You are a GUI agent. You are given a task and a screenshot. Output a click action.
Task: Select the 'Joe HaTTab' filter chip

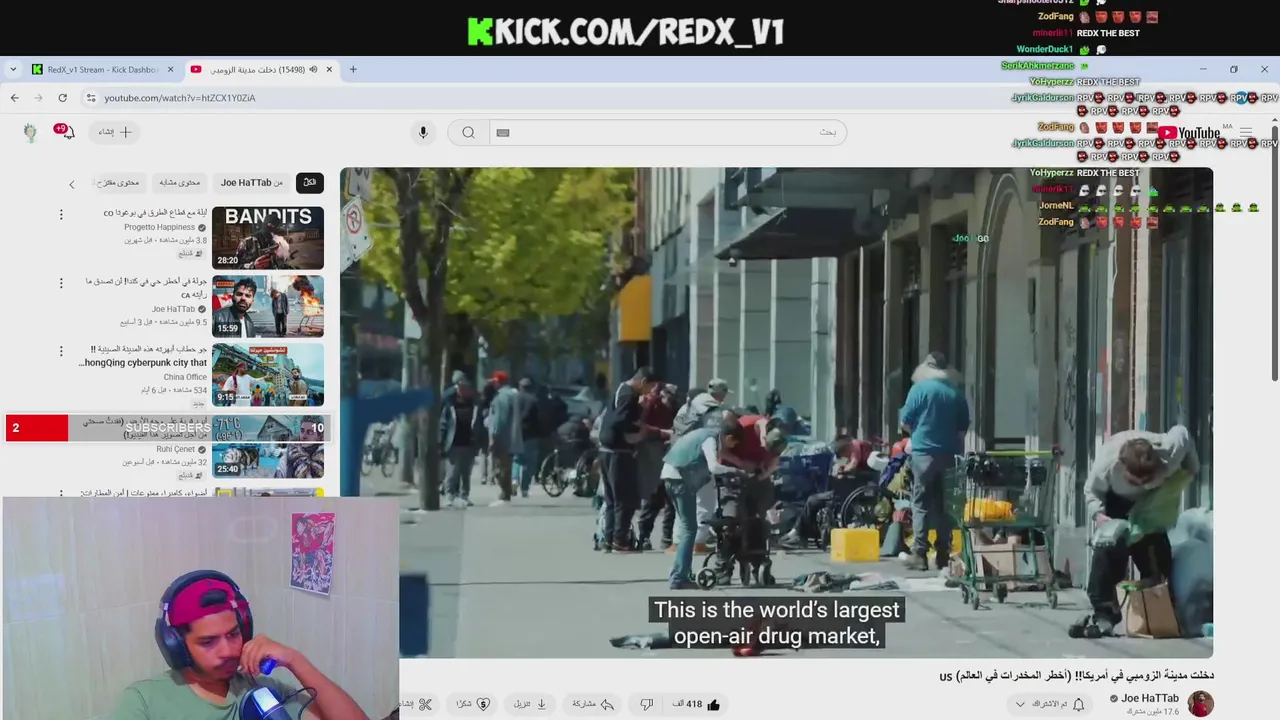point(252,182)
